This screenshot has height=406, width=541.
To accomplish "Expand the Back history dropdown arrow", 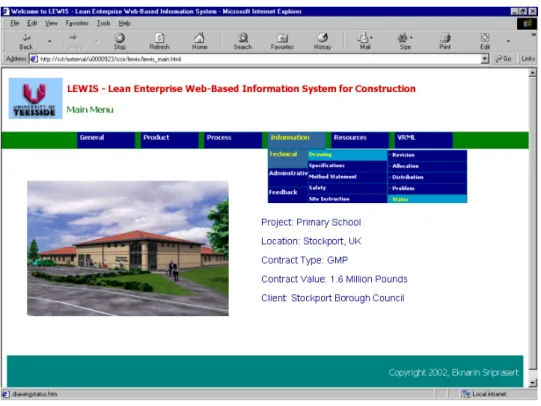I will 50,41.
